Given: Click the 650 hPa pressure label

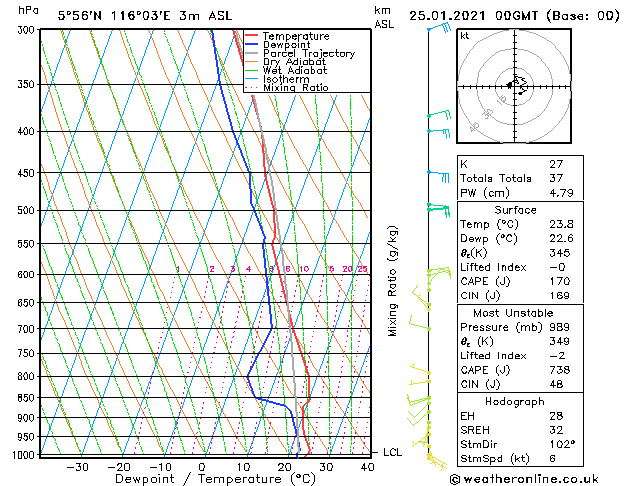Looking at the screenshot, I should click(x=28, y=303).
